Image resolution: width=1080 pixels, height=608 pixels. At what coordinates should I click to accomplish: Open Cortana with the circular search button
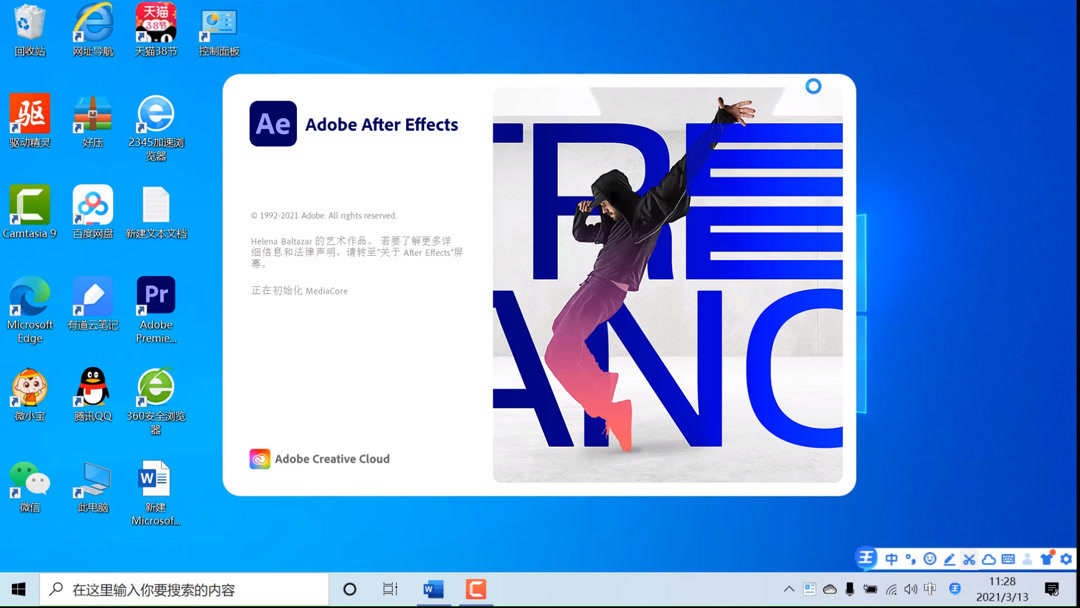point(349,589)
